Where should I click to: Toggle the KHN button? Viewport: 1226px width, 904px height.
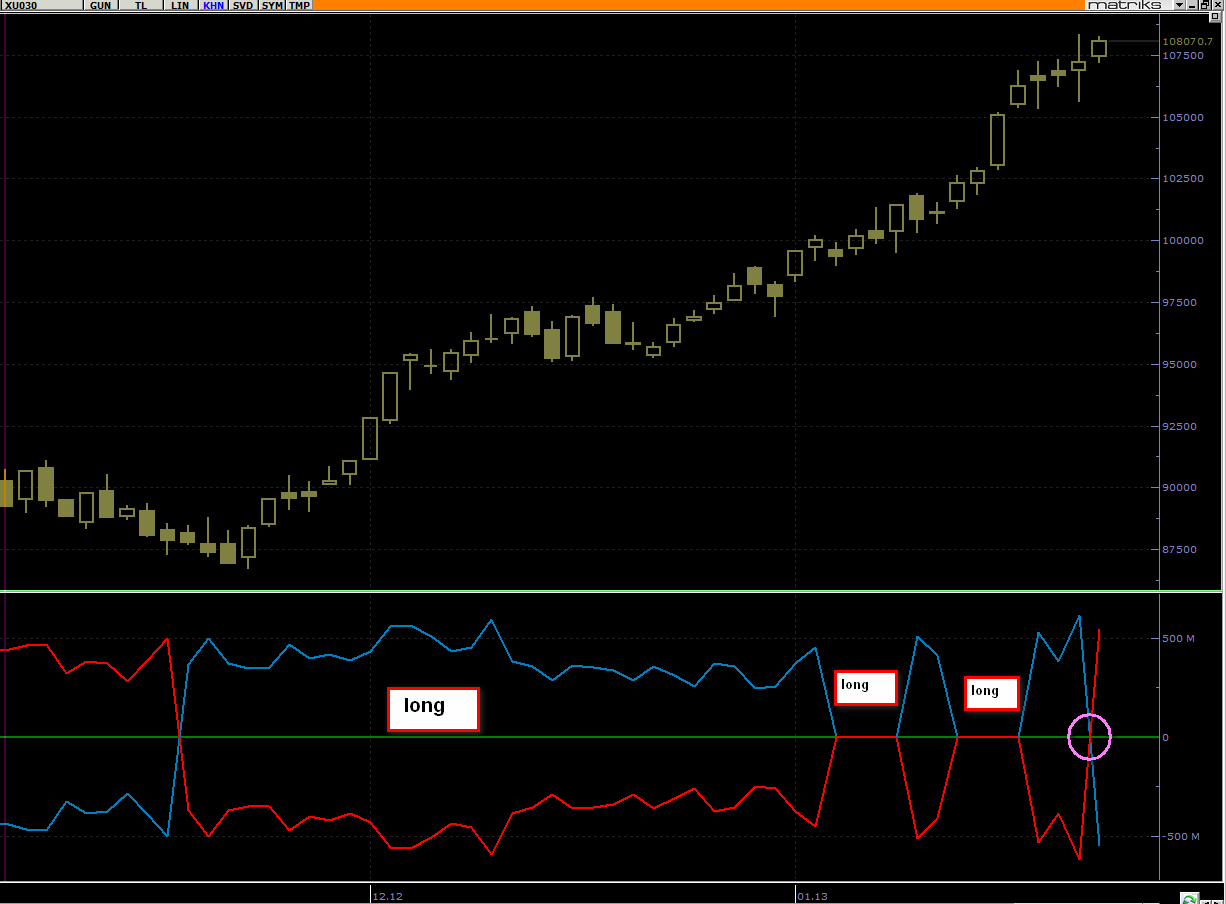click(x=213, y=5)
